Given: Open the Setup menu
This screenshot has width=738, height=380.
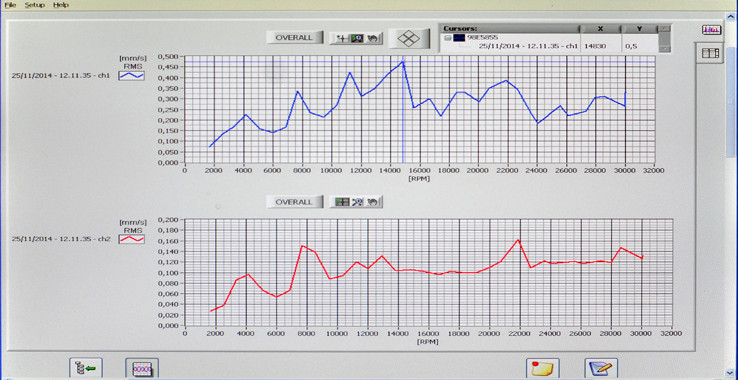Looking at the screenshot, I should (35, 5).
